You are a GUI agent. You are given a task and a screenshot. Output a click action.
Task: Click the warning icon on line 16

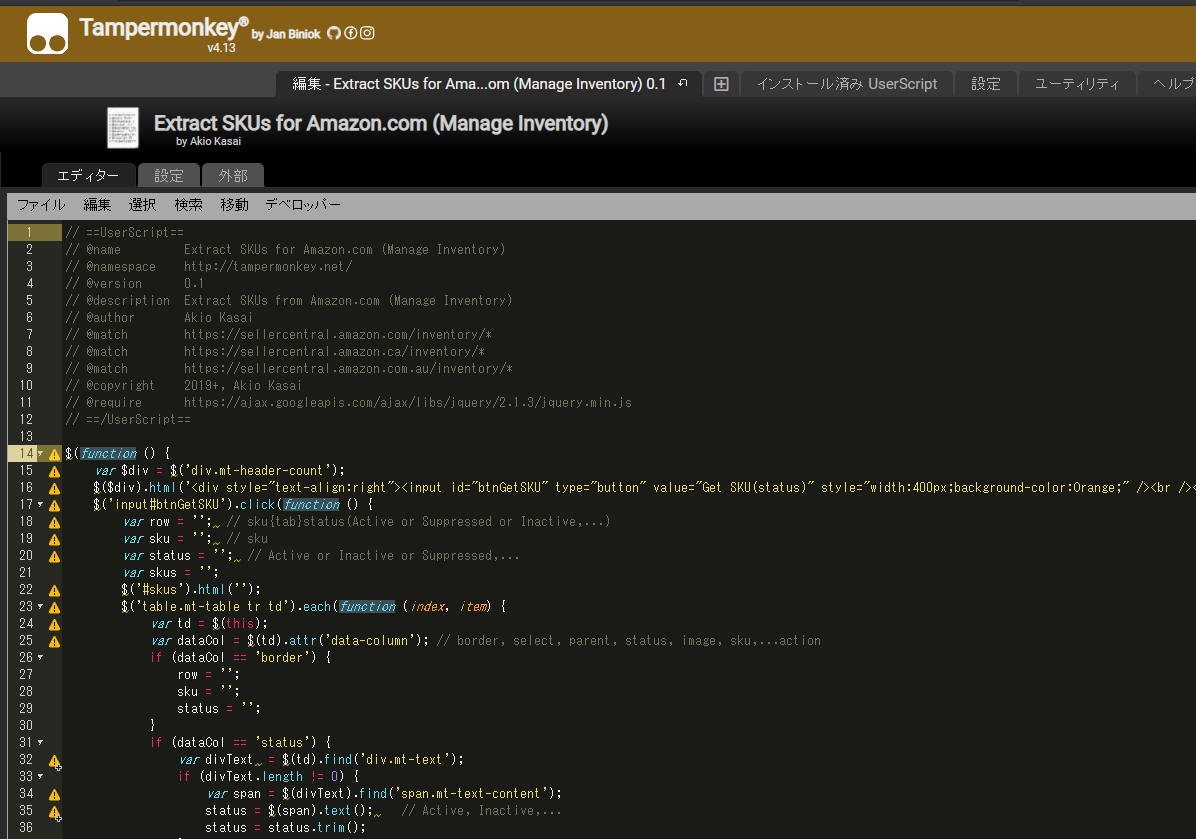(x=54, y=488)
